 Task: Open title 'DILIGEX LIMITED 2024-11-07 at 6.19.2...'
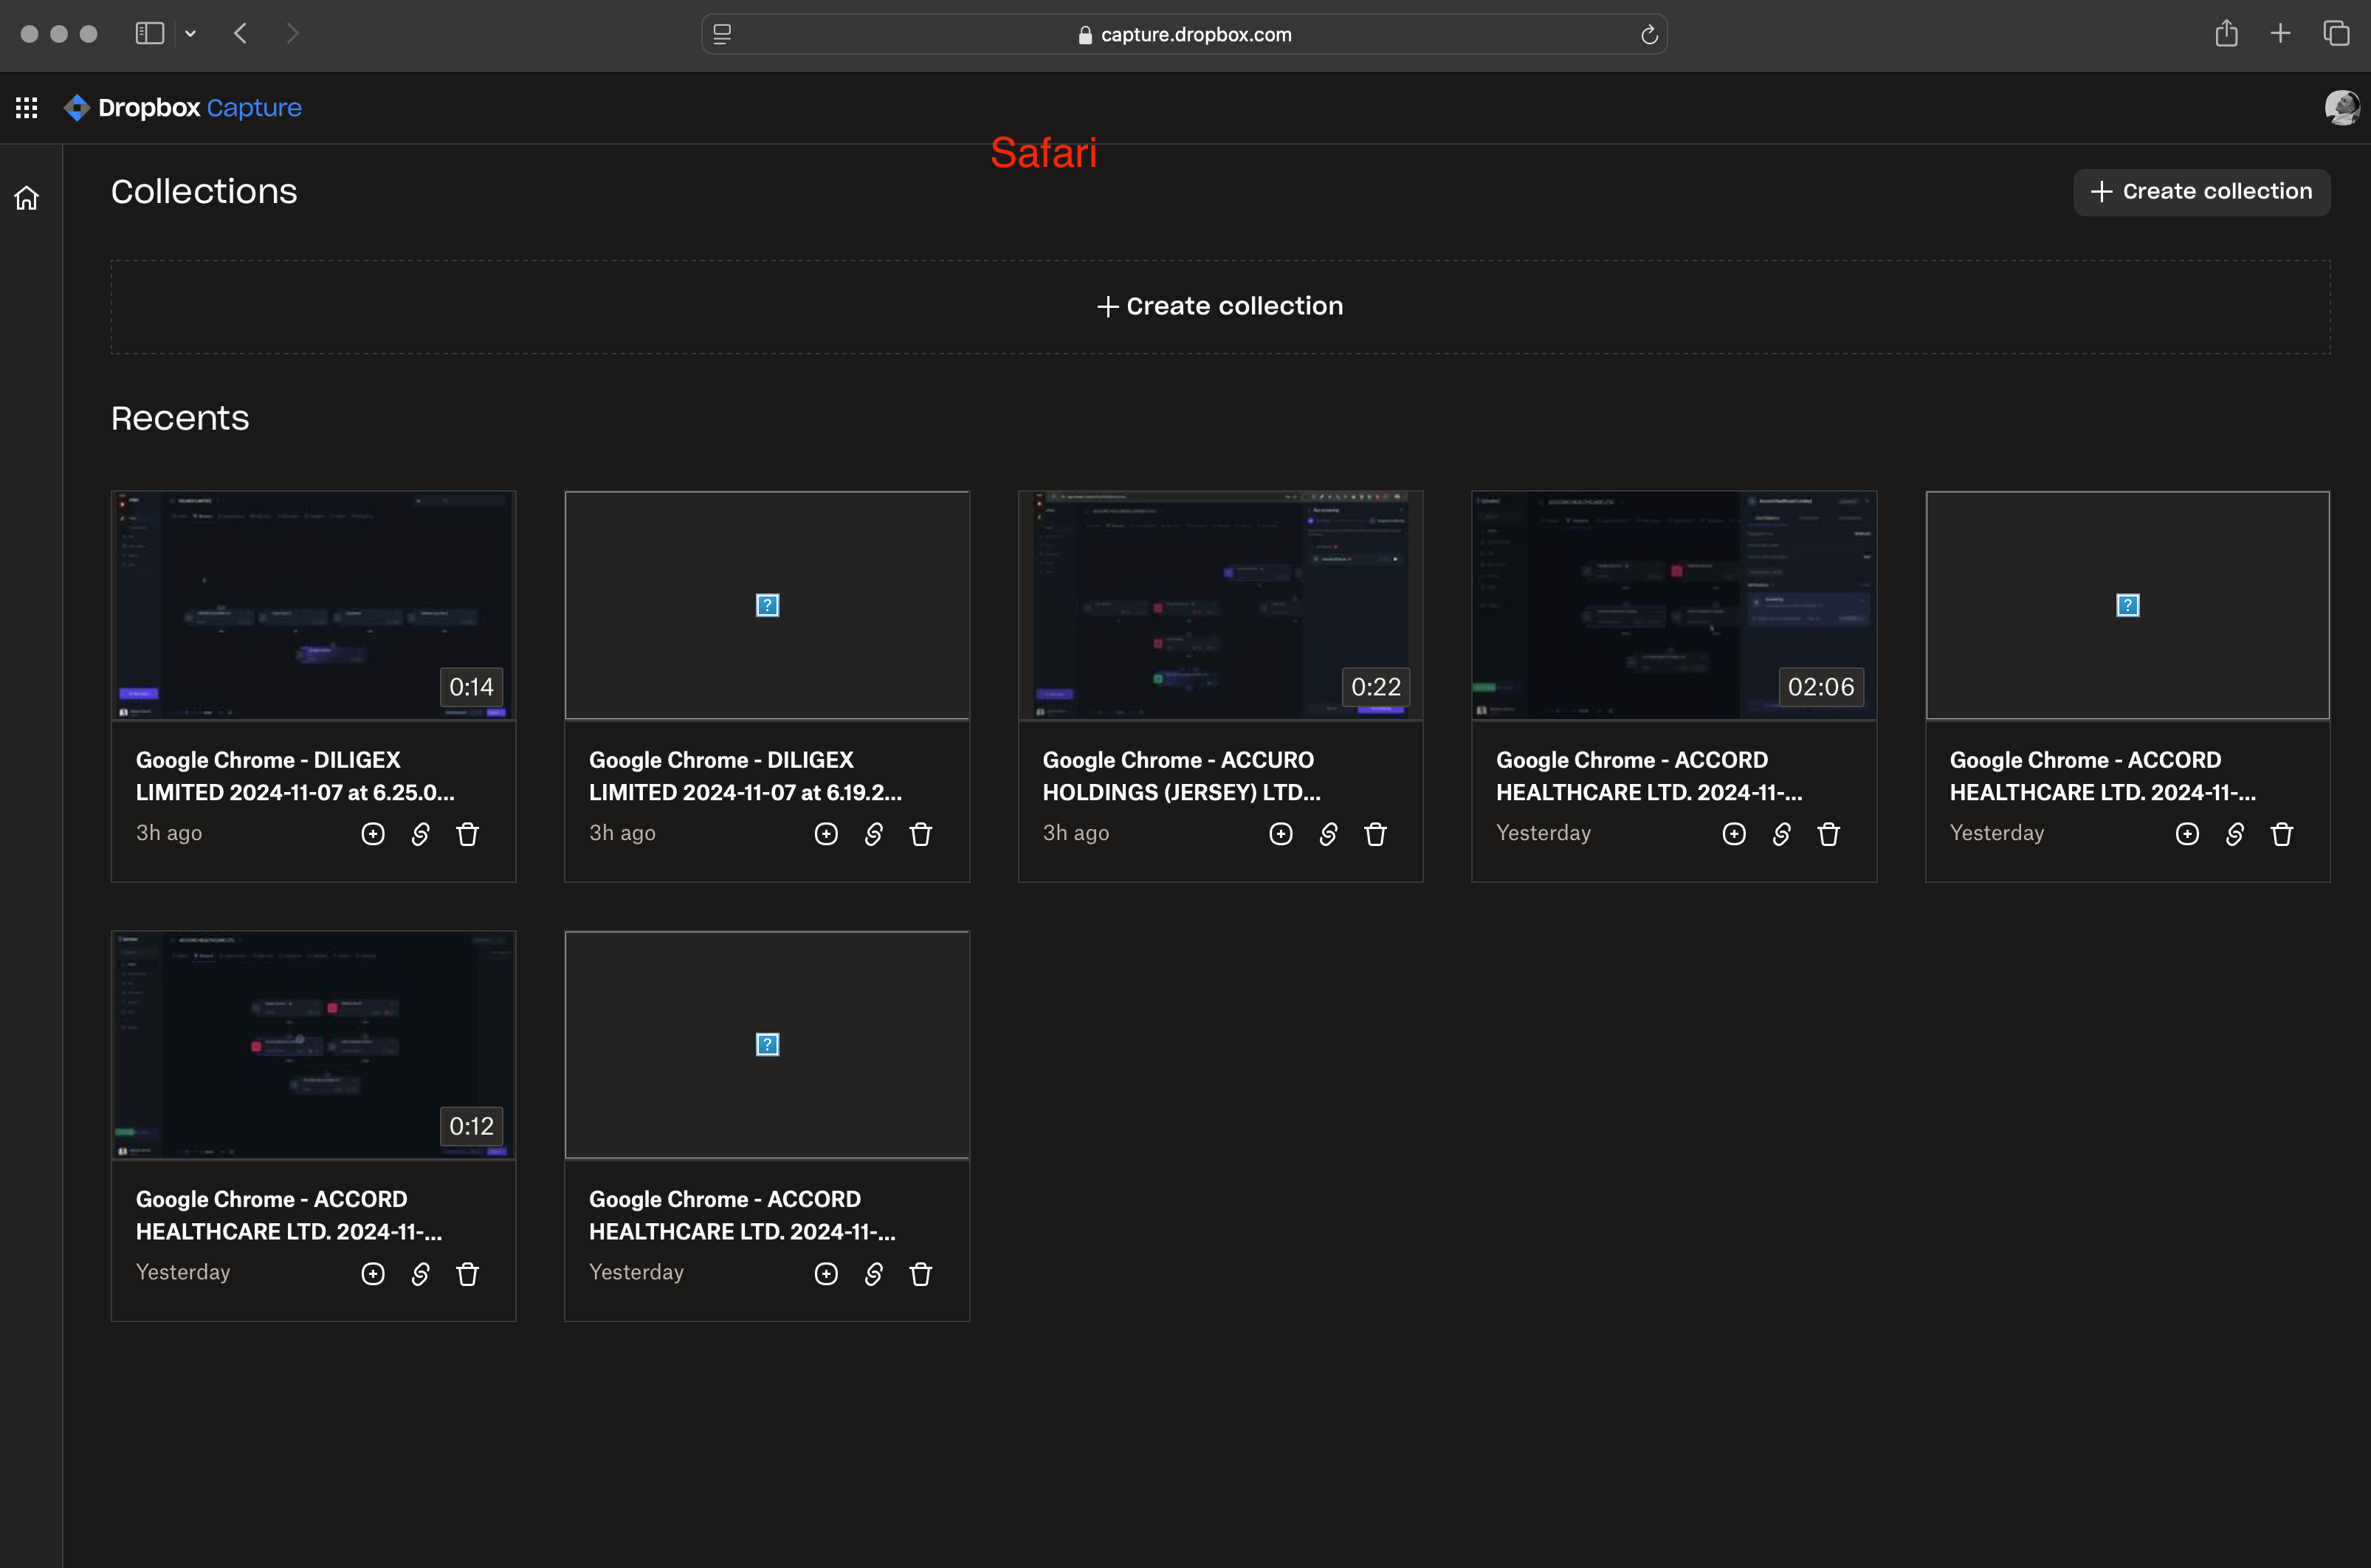pos(745,776)
